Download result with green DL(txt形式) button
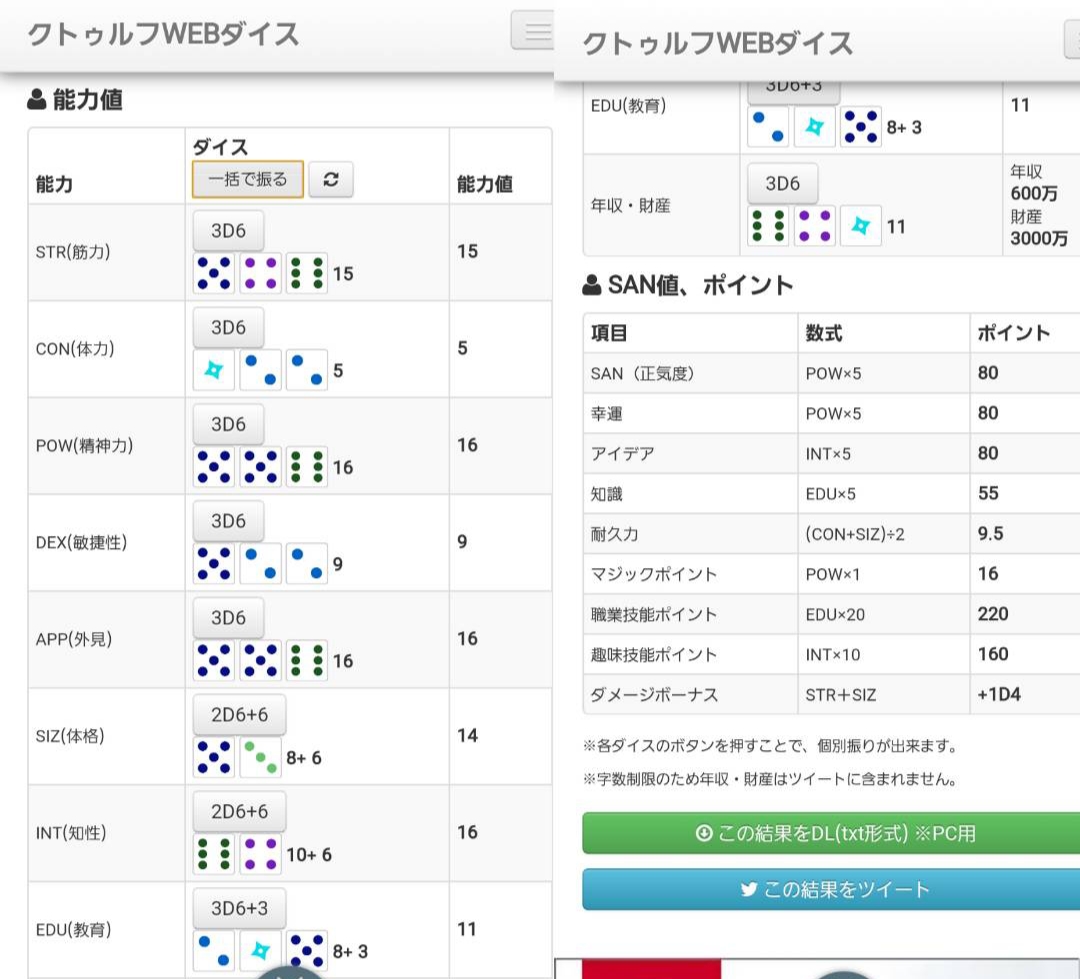This screenshot has height=979, width=1080. (830, 833)
